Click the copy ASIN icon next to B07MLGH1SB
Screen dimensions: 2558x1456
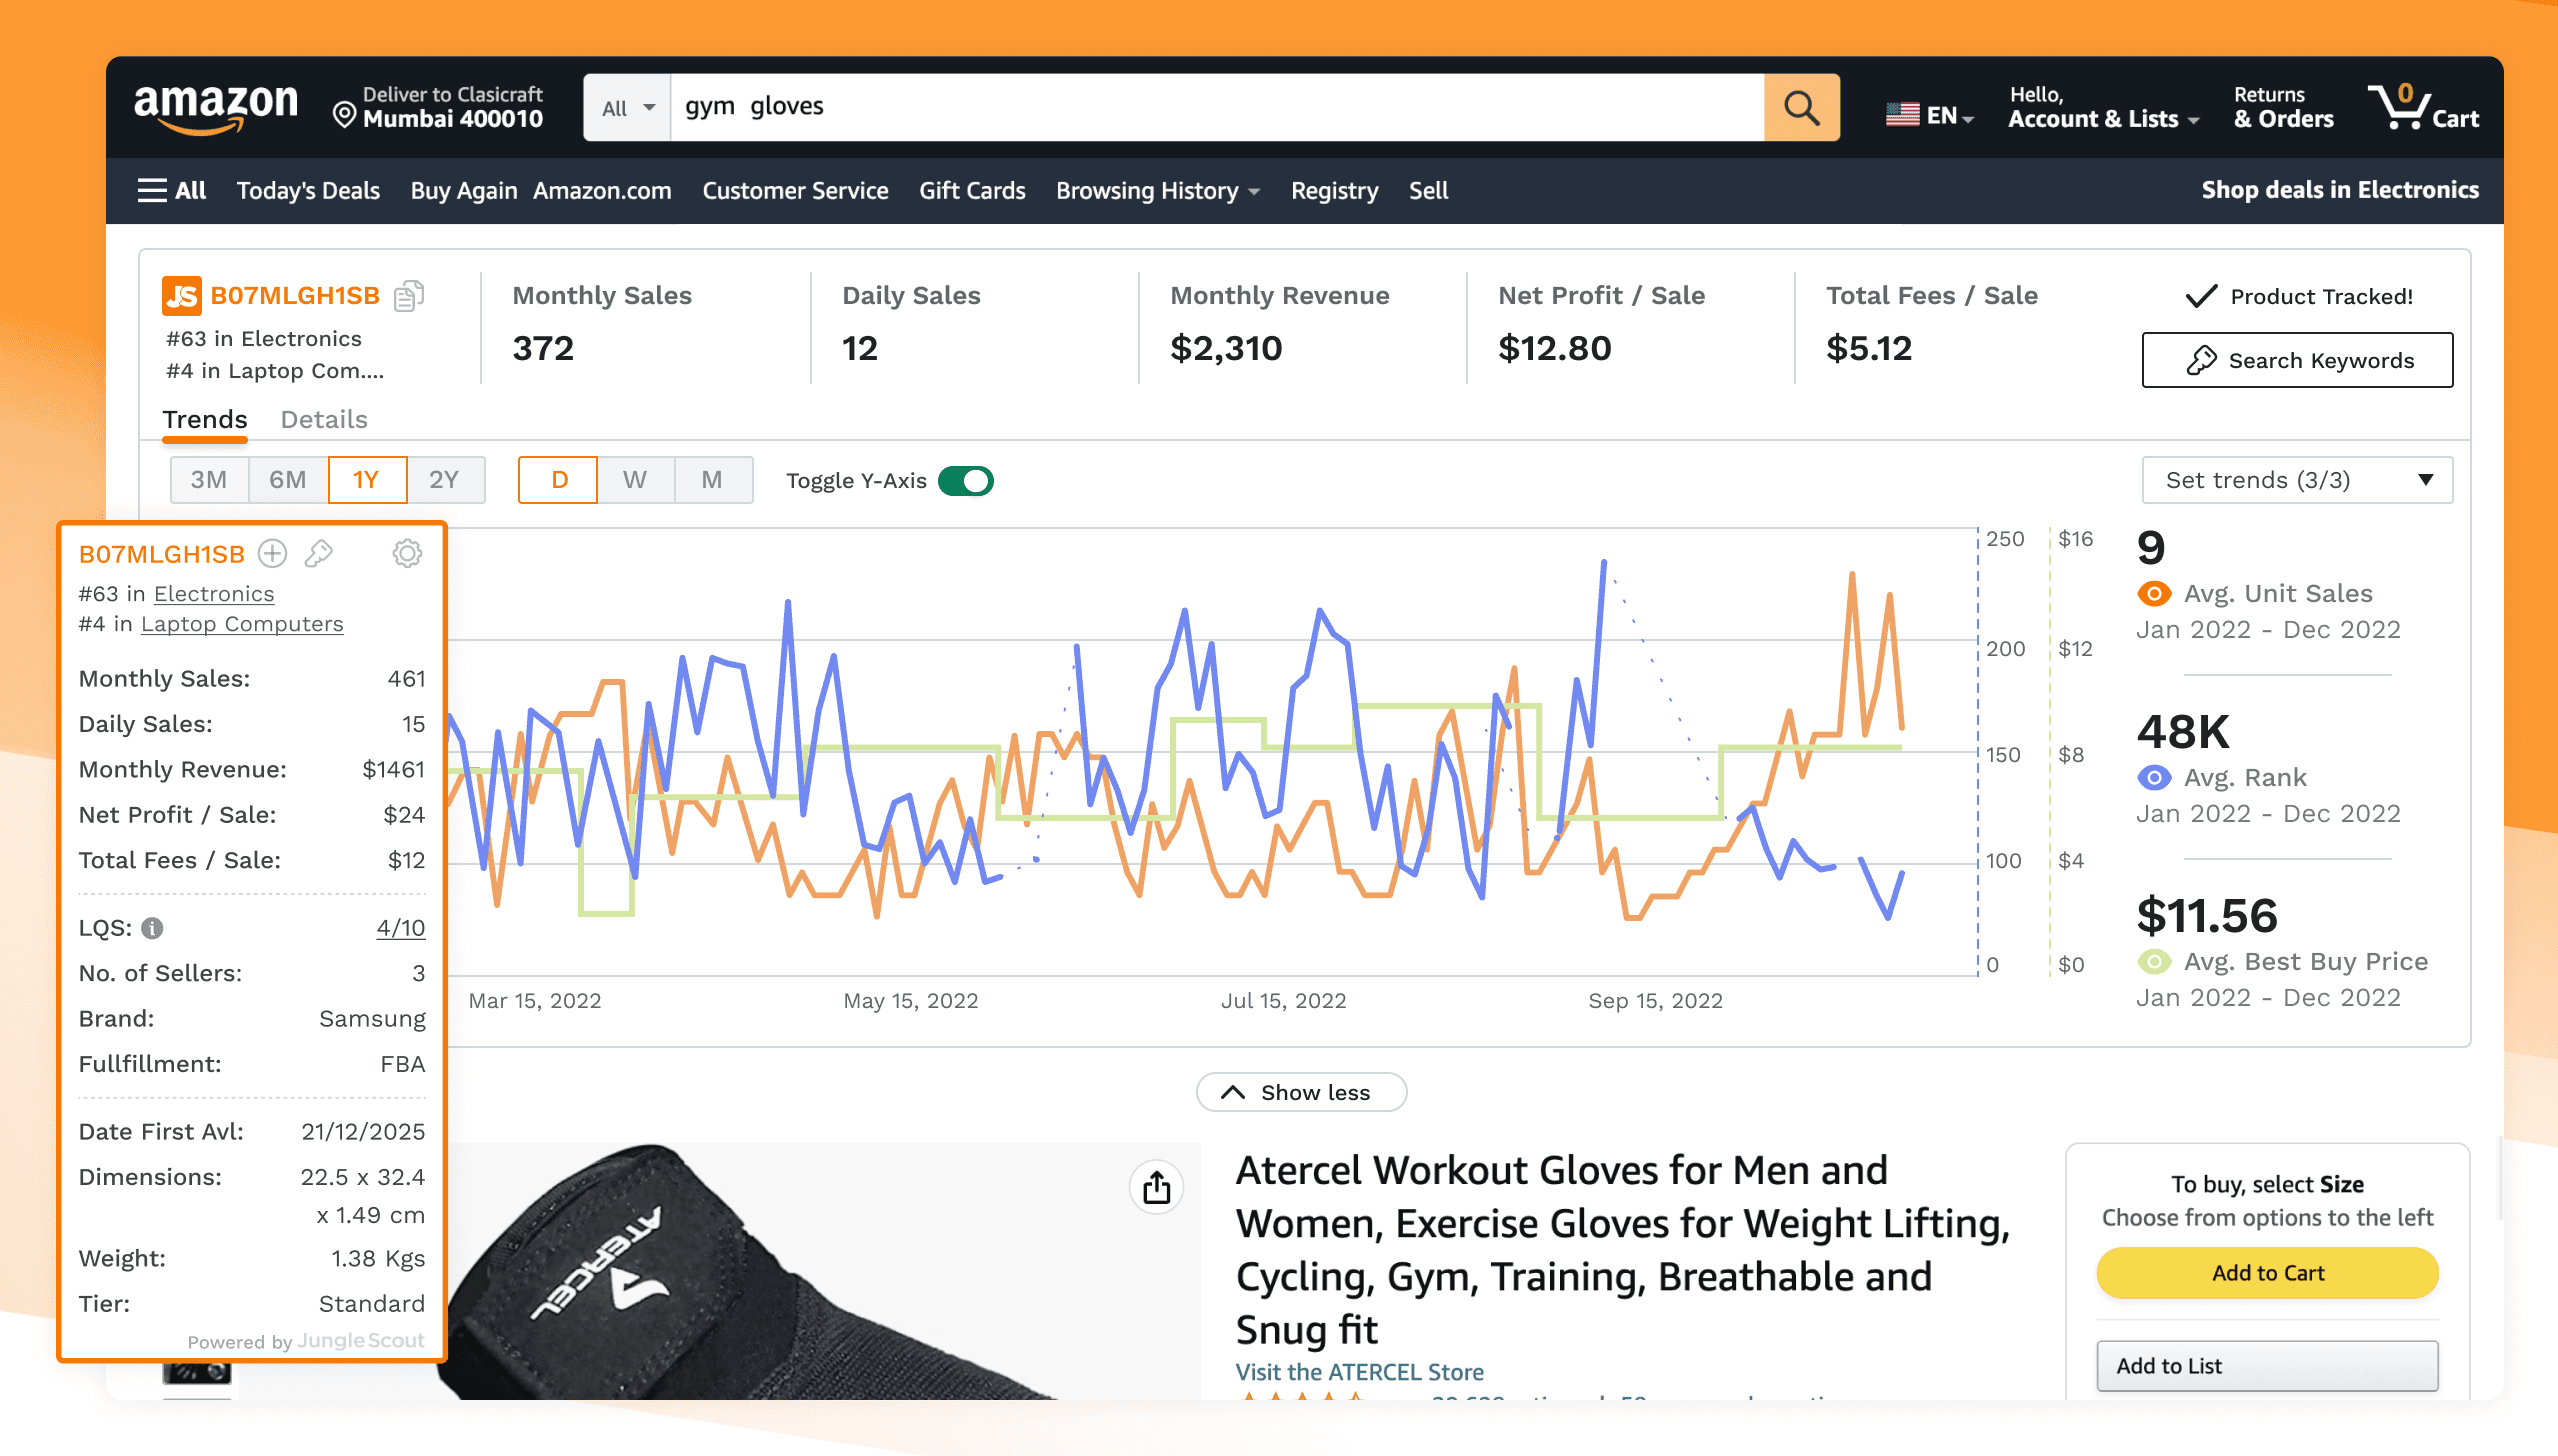pyautogui.click(x=409, y=296)
